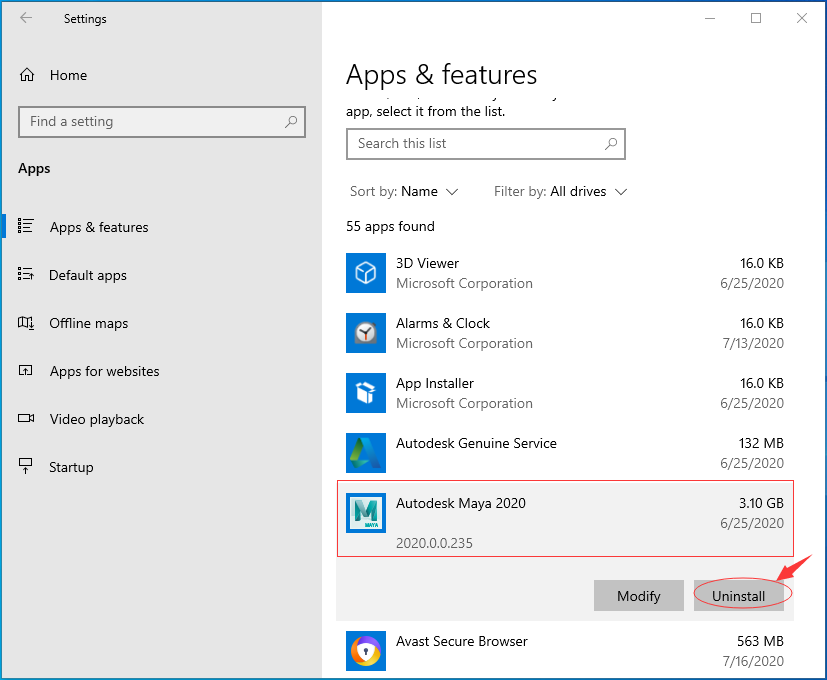Image resolution: width=827 pixels, height=680 pixels.
Task: Open the Sort by Name dropdown
Action: click(x=404, y=191)
